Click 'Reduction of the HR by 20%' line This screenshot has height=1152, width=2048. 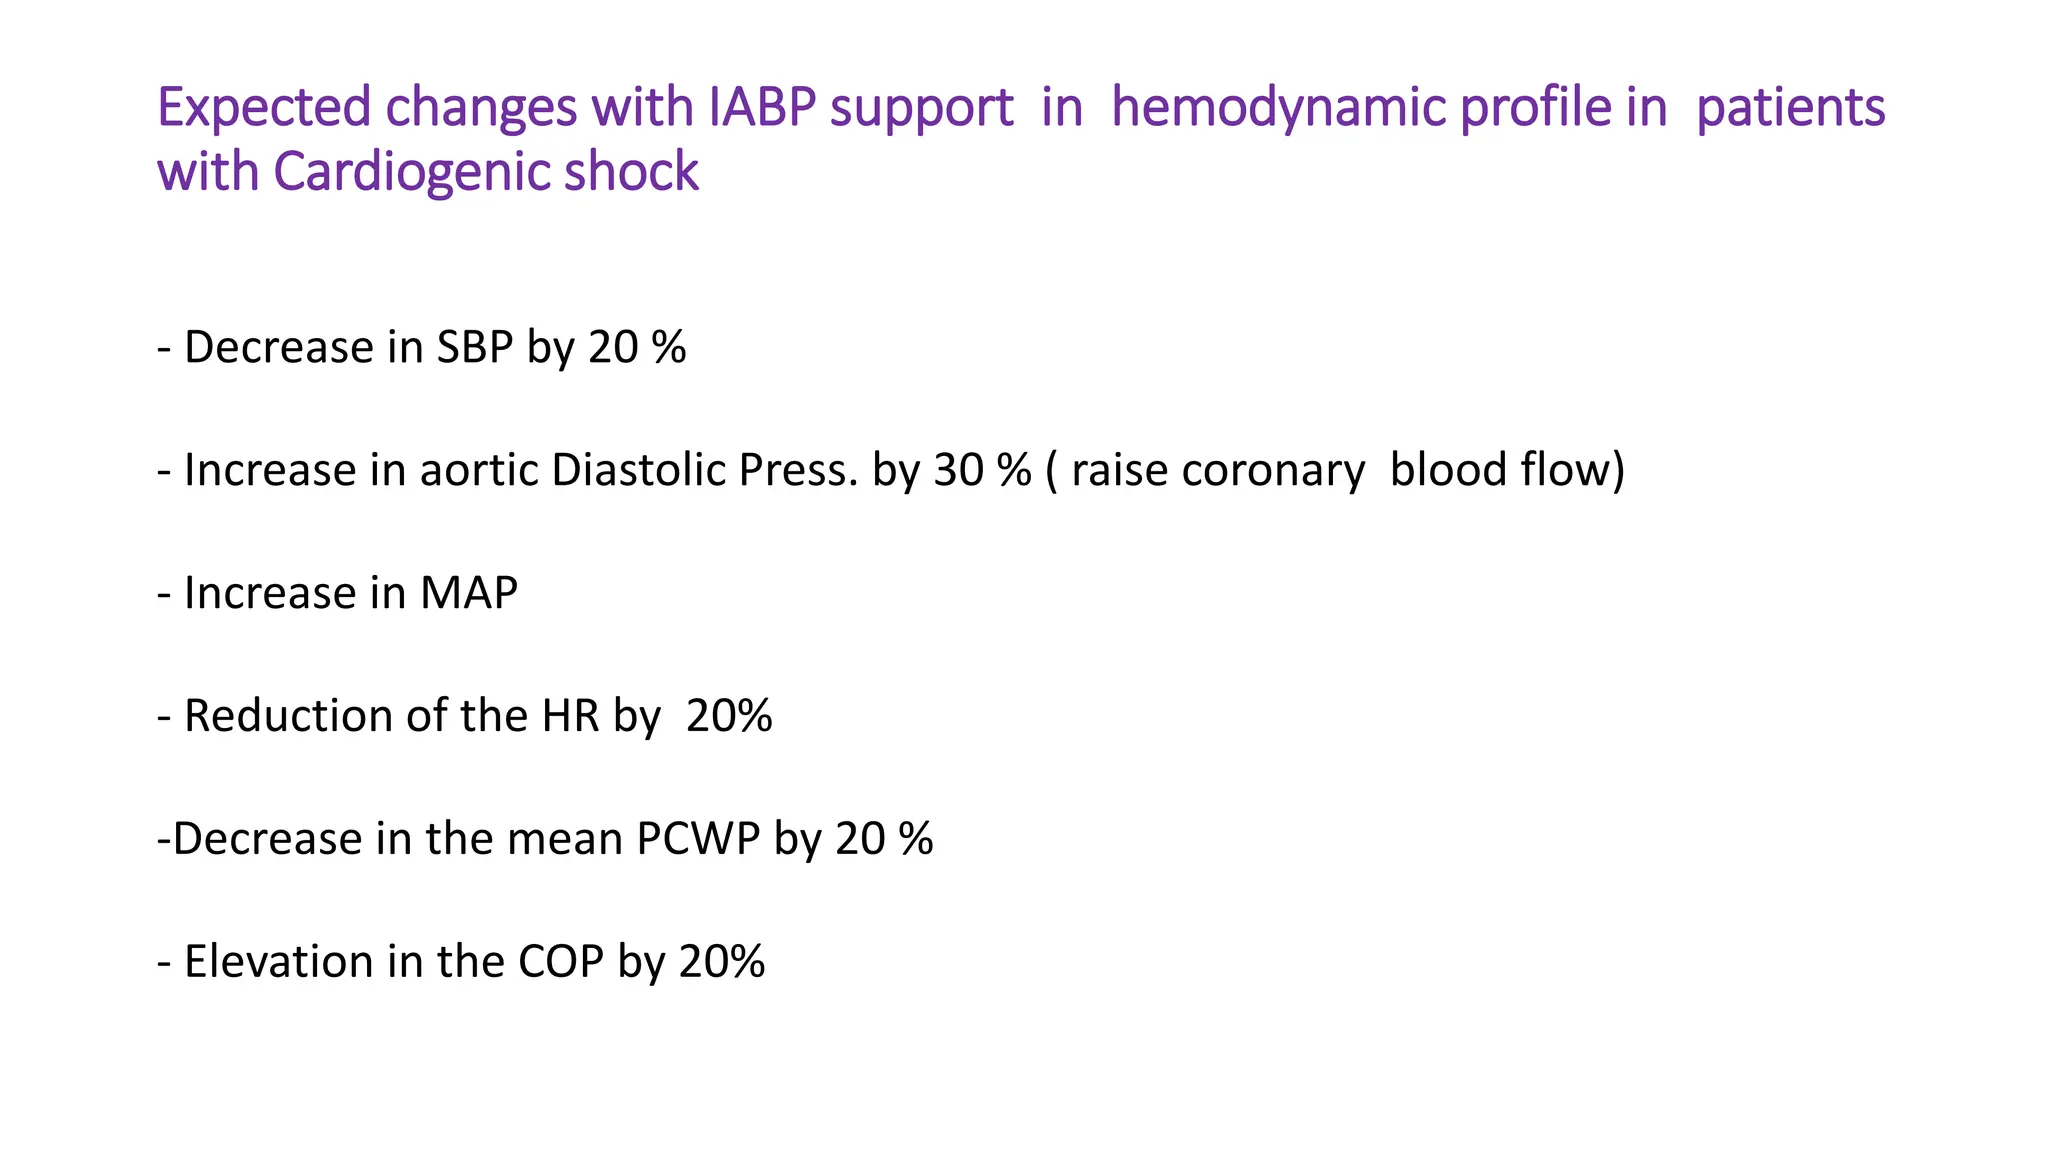464,717
